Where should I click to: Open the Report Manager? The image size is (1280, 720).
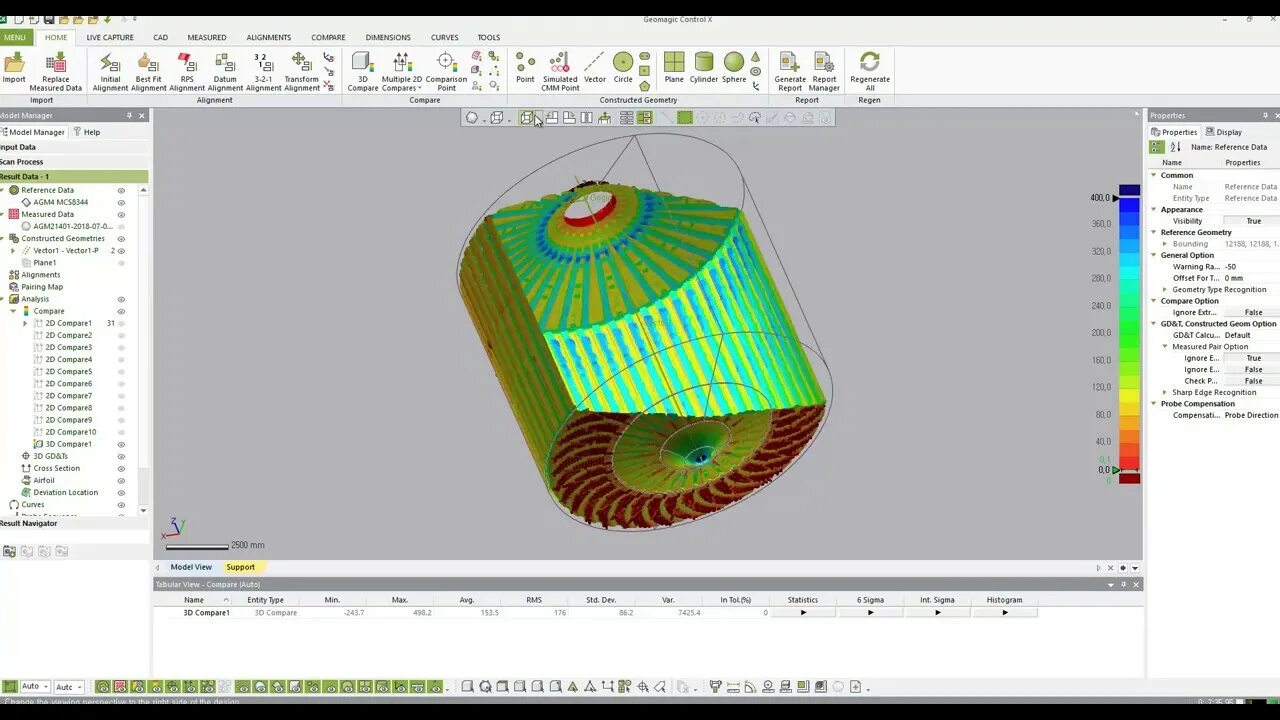824,70
